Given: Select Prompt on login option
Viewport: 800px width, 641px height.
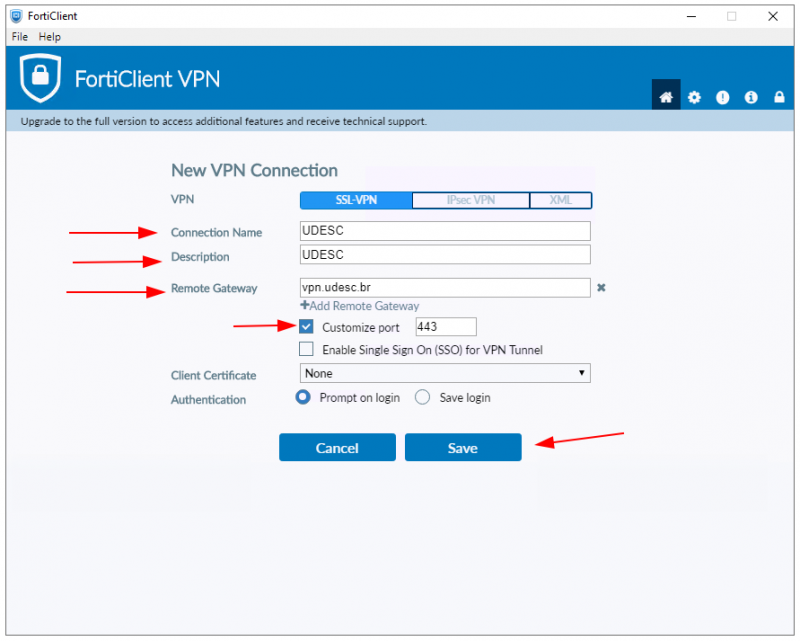Looking at the screenshot, I should 303,397.
